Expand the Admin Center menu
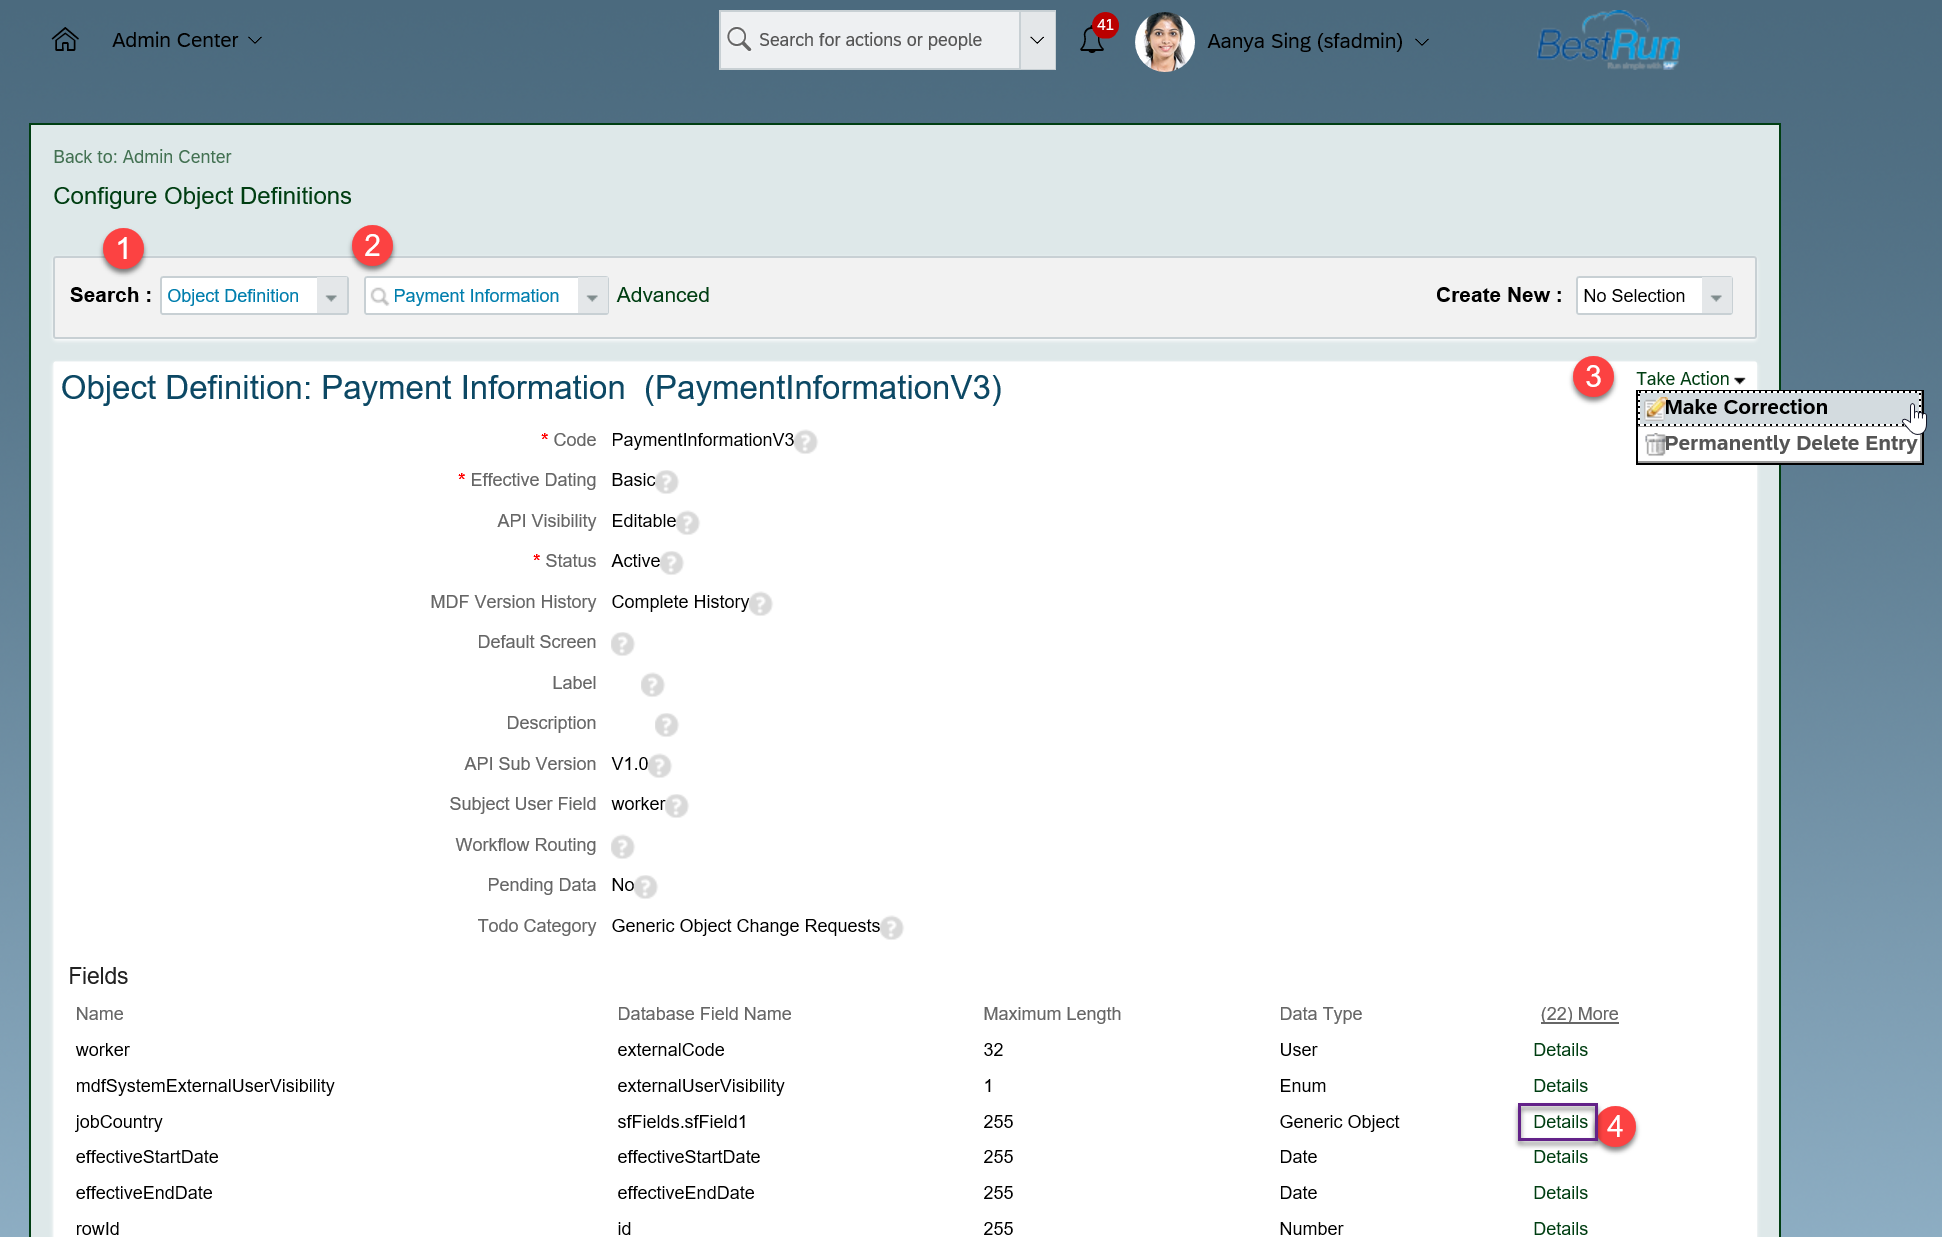 [186, 40]
